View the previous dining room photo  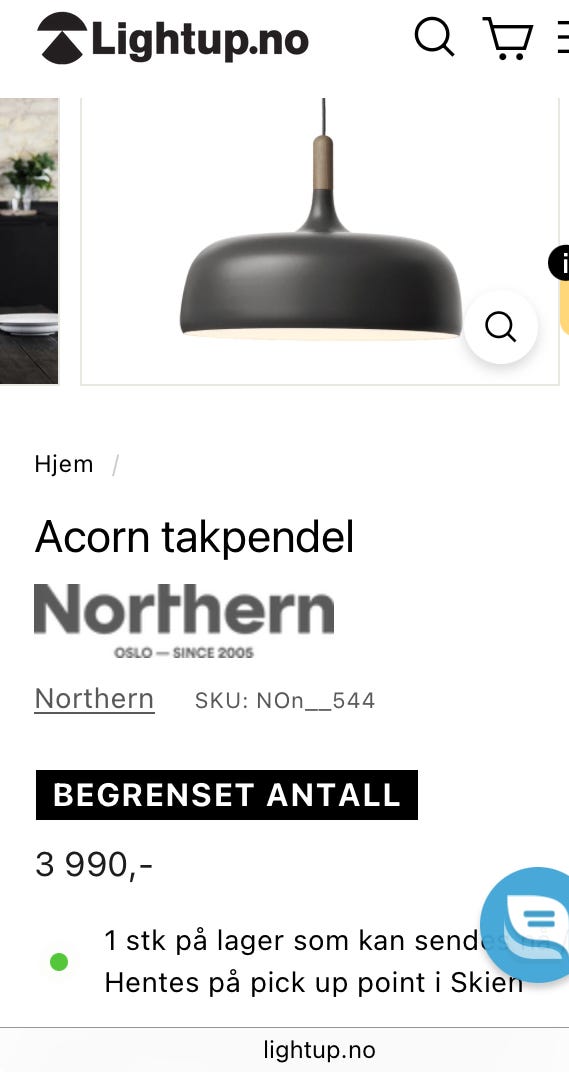coord(29,241)
